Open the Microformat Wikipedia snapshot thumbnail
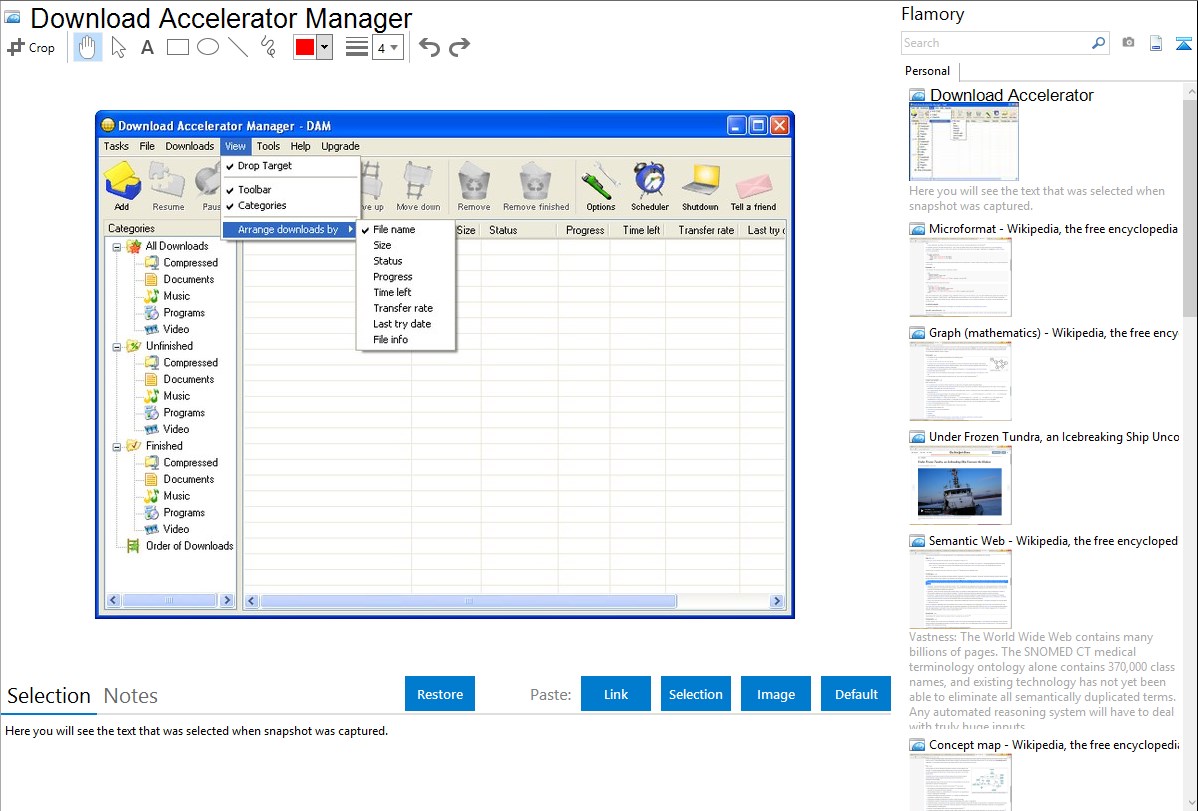 pos(960,277)
